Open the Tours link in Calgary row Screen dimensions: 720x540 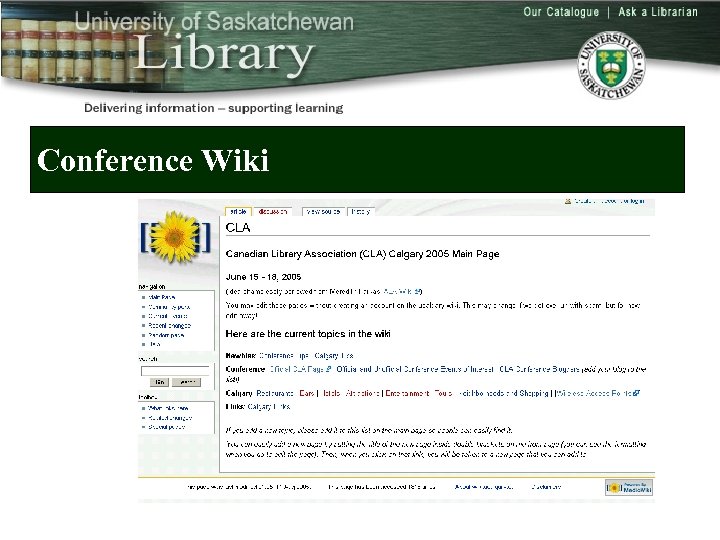[x=443, y=393]
